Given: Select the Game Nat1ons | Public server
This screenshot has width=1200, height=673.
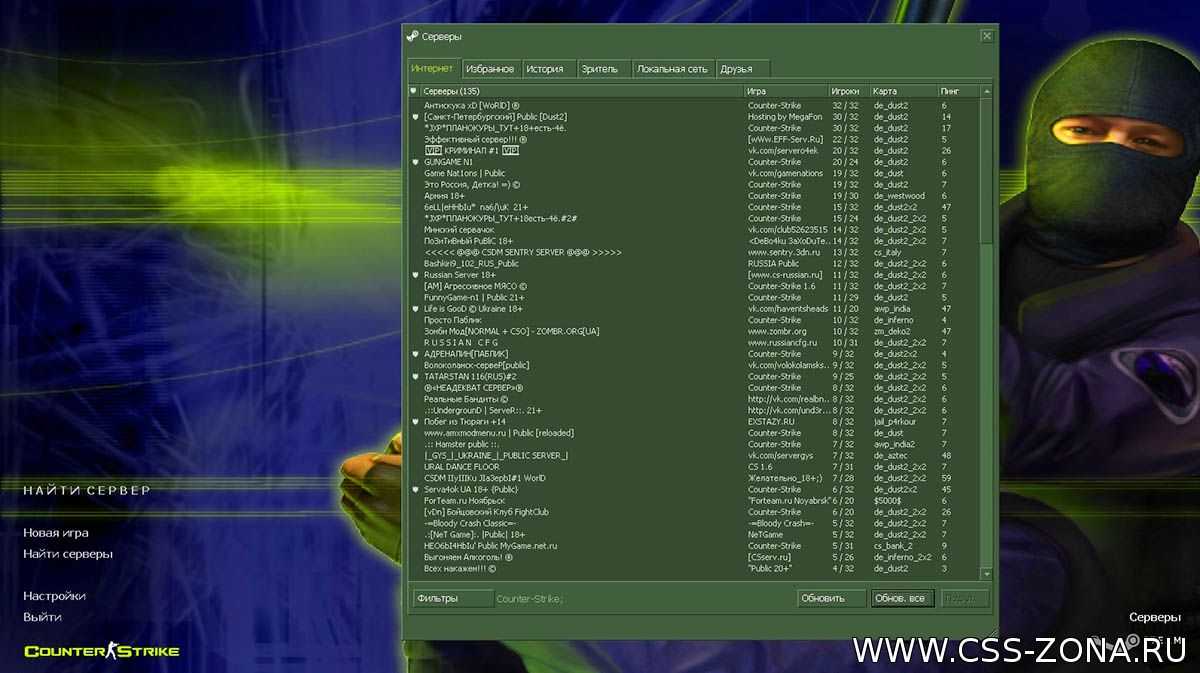Looking at the screenshot, I should point(695,173).
